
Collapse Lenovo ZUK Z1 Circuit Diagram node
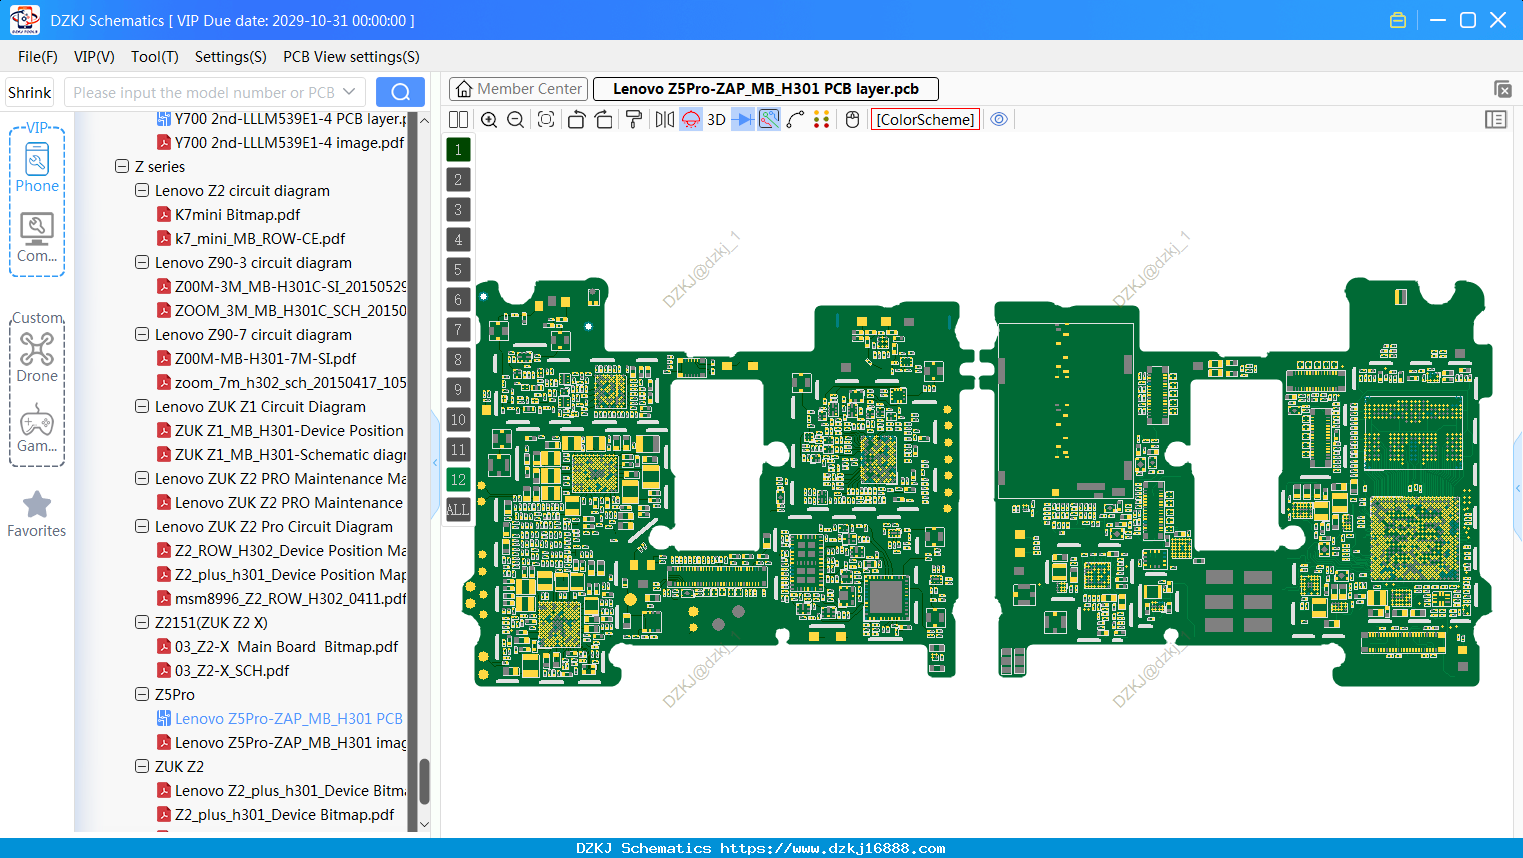(x=142, y=407)
